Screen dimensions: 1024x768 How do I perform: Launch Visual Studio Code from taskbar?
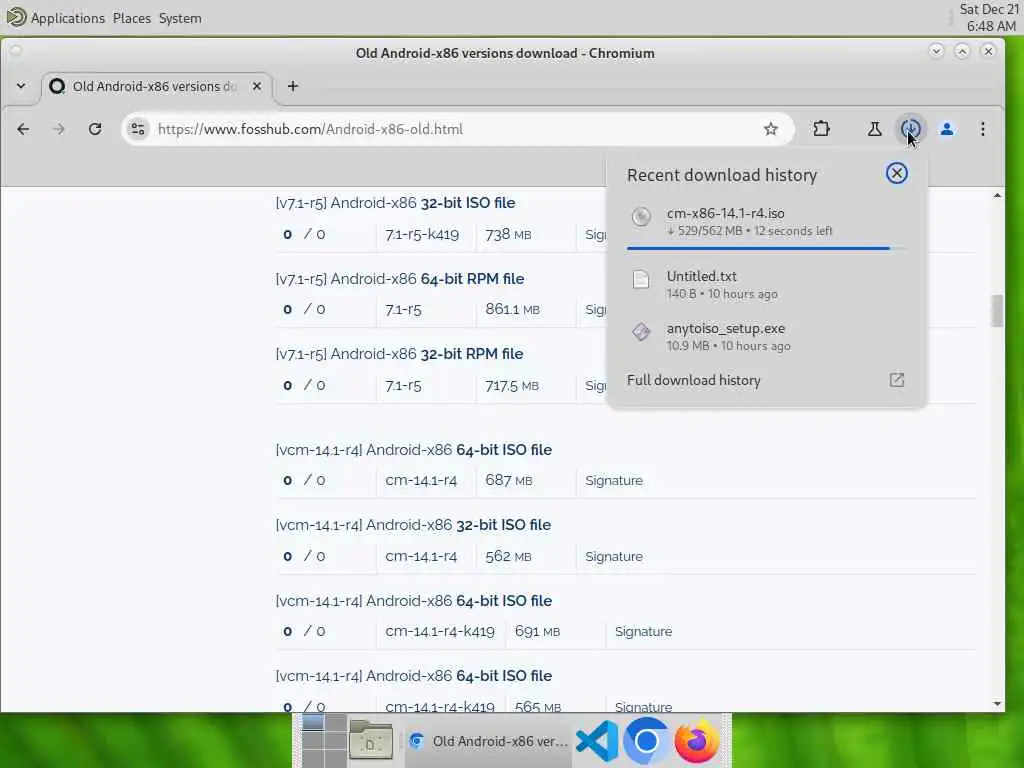click(598, 741)
